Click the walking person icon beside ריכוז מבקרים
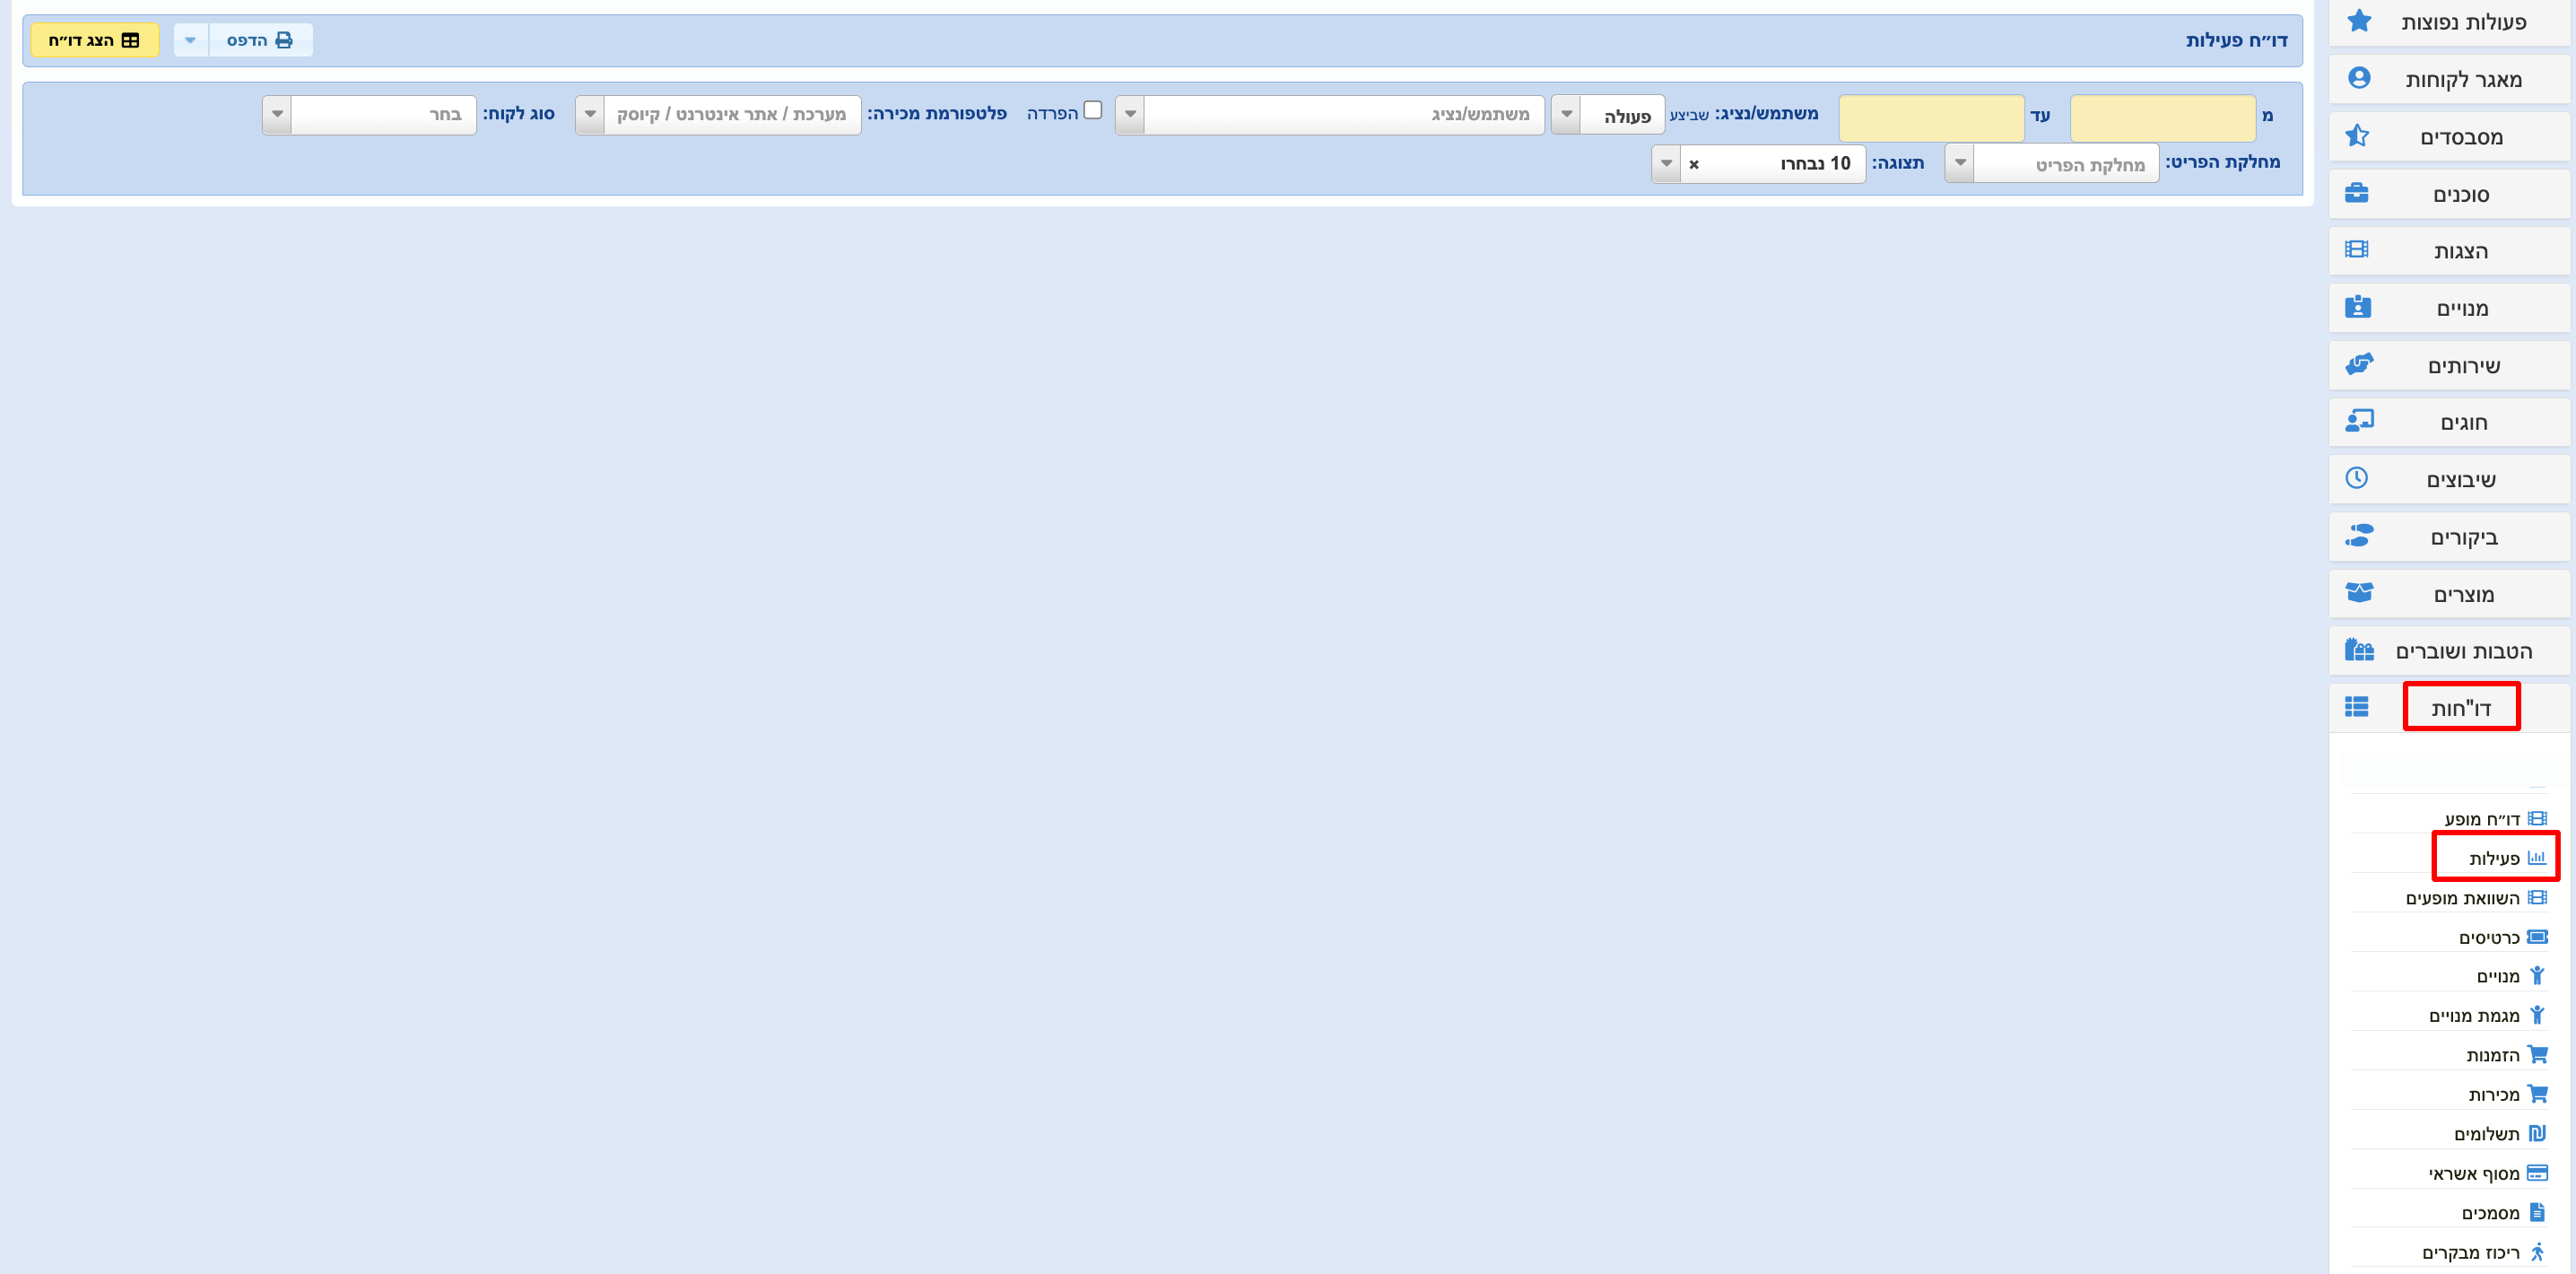This screenshot has height=1274, width=2576. (x=2537, y=1252)
